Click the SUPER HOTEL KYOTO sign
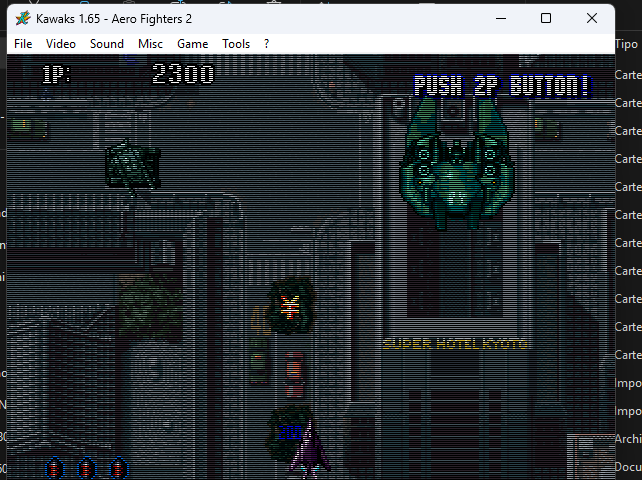The width and height of the screenshot is (642, 480). click(x=455, y=344)
